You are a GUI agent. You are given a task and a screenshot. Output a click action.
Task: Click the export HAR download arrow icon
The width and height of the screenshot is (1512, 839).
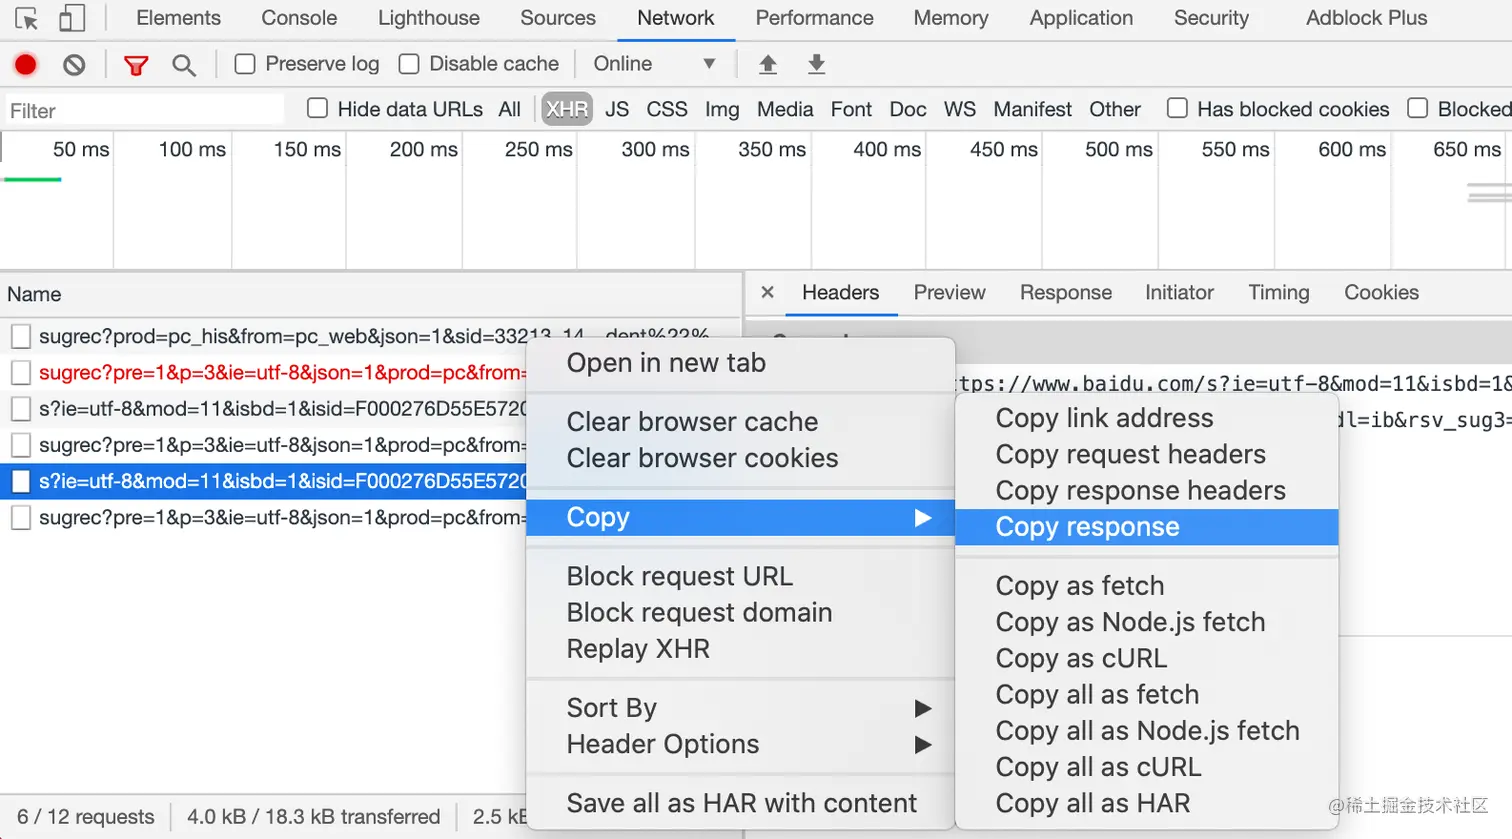(x=817, y=65)
